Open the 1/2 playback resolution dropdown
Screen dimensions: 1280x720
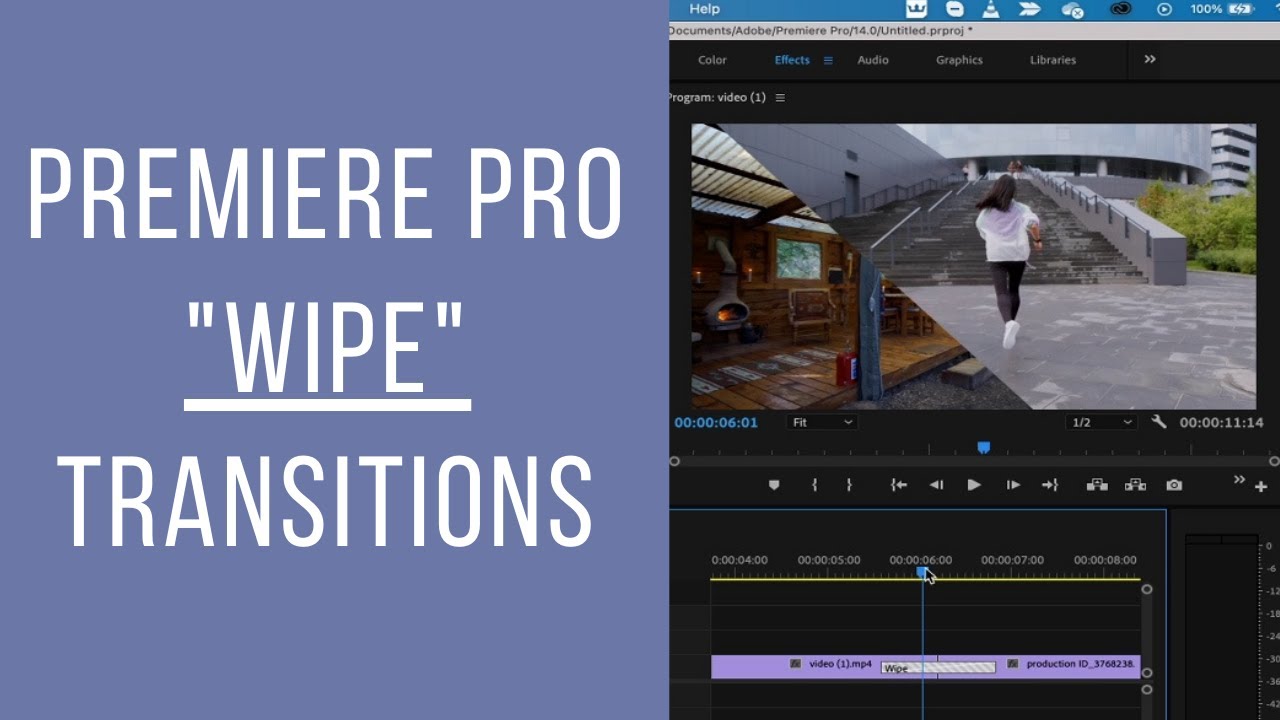pyautogui.click(x=1101, y=422)
